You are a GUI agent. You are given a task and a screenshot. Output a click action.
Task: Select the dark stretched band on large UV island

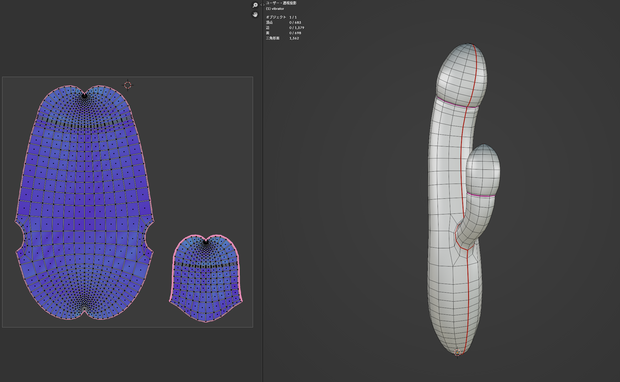(x=84, y=123)
